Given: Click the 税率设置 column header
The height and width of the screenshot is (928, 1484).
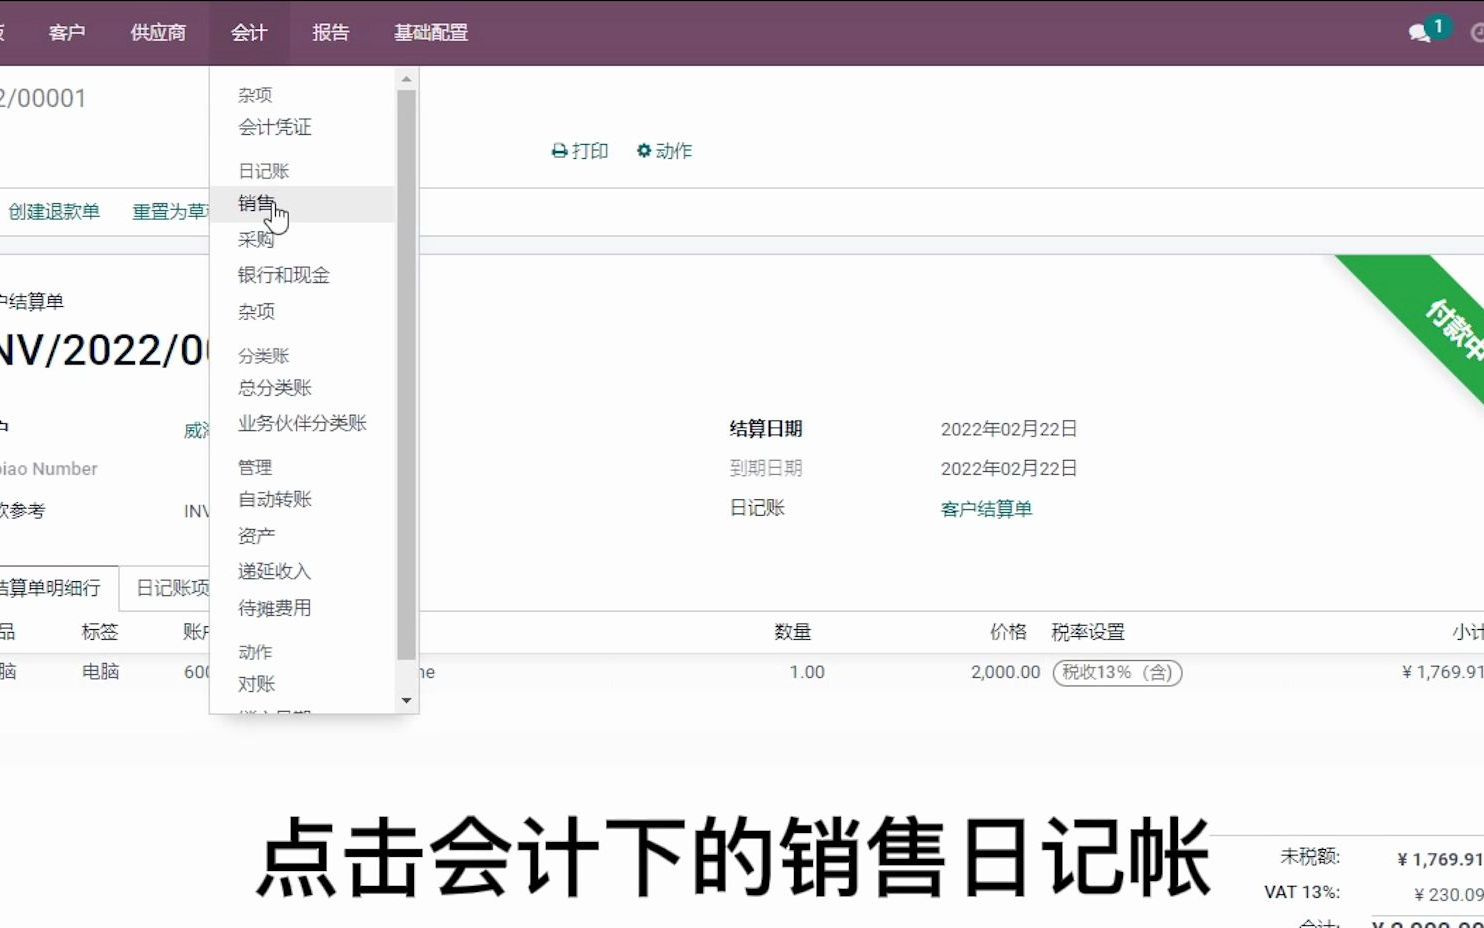Looking at the screenshot, I should [1088, 632].
